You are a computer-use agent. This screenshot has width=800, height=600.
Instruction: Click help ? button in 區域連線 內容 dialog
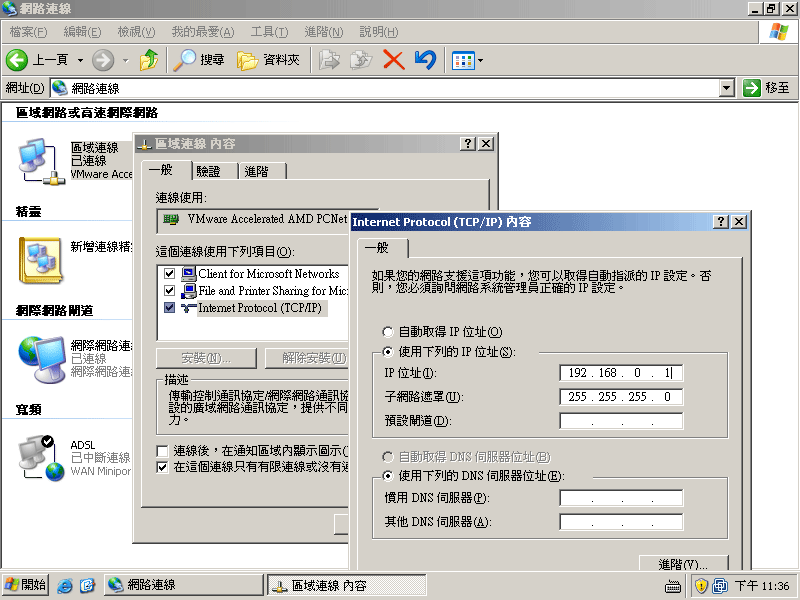[x=468, y=143]
